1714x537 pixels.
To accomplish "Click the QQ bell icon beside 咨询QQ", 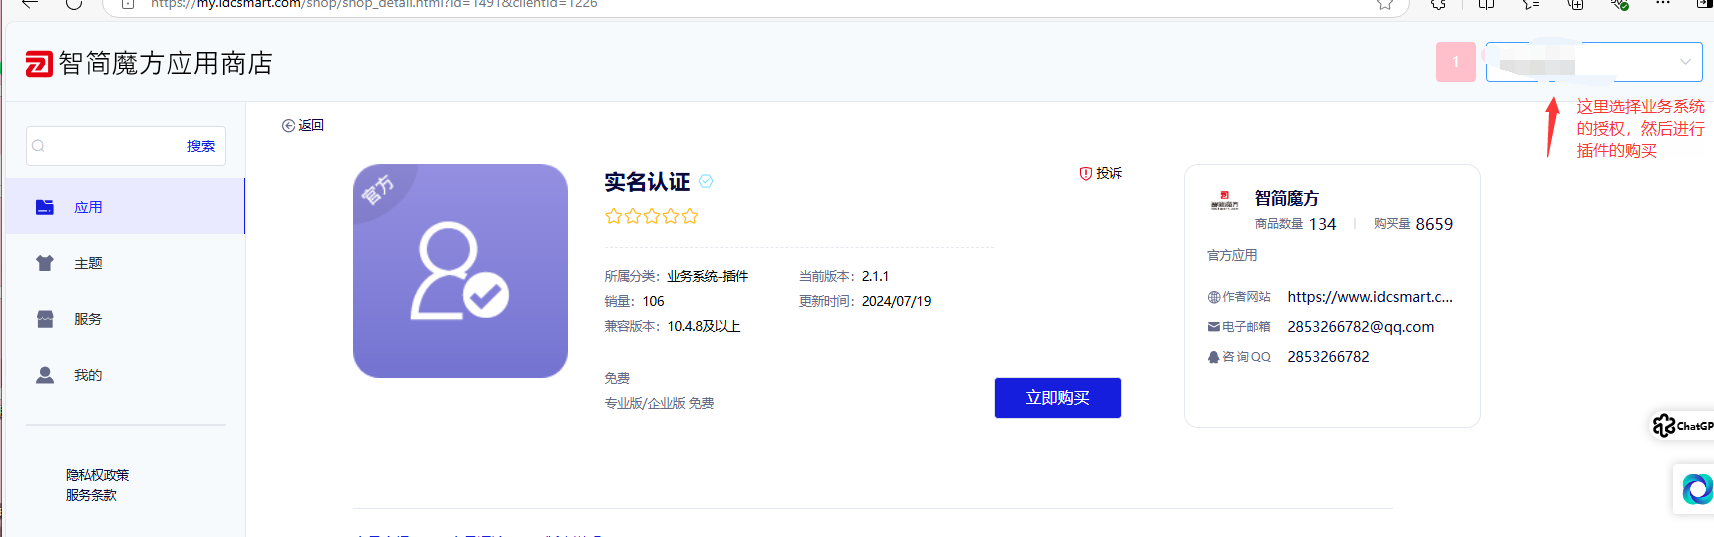I will click(1214, 357).
